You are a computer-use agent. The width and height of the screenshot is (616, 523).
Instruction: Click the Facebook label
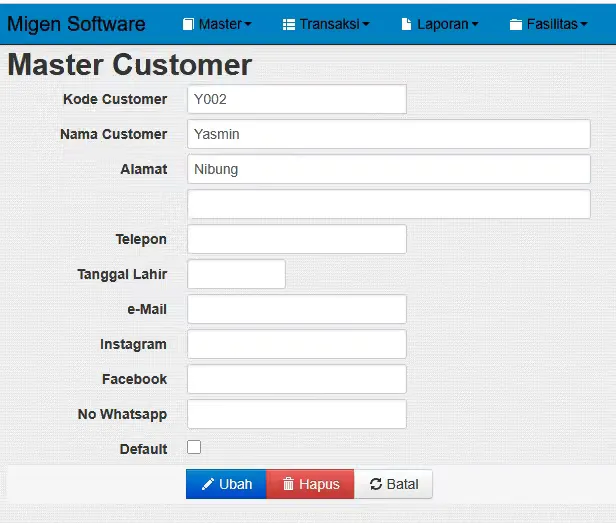tap(134, 379)
